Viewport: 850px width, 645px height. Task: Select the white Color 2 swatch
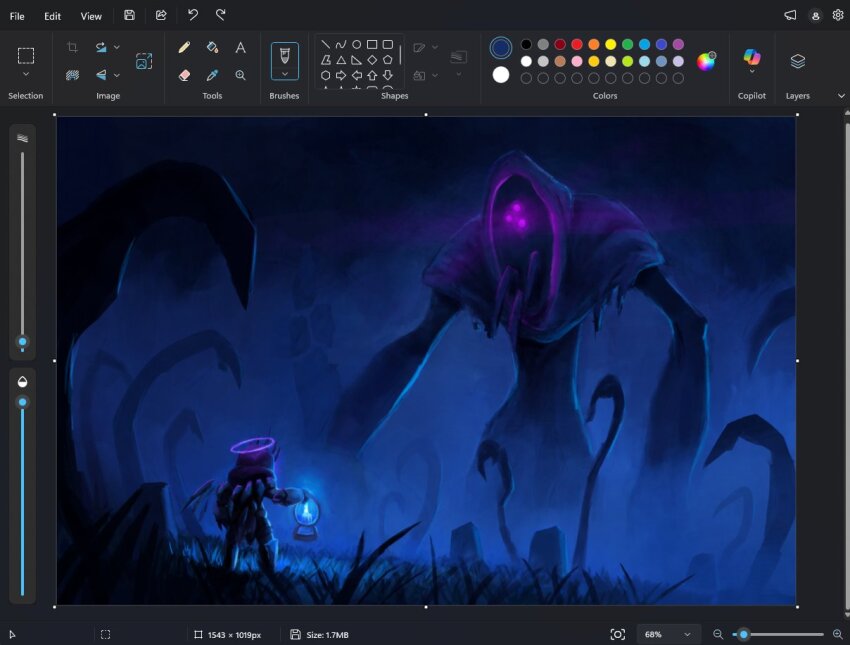[501, 75]
